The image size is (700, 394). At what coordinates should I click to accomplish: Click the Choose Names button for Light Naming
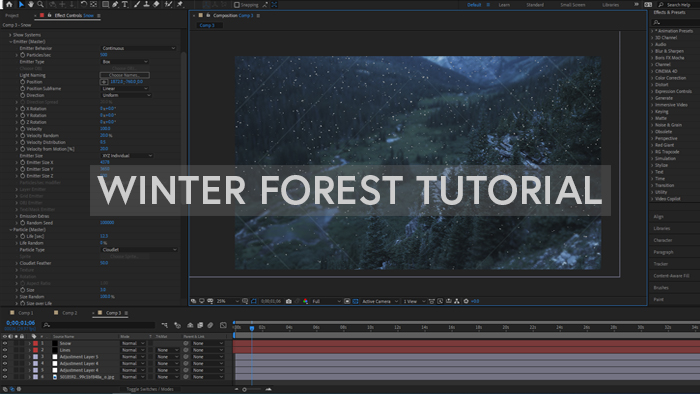point(125,75)
